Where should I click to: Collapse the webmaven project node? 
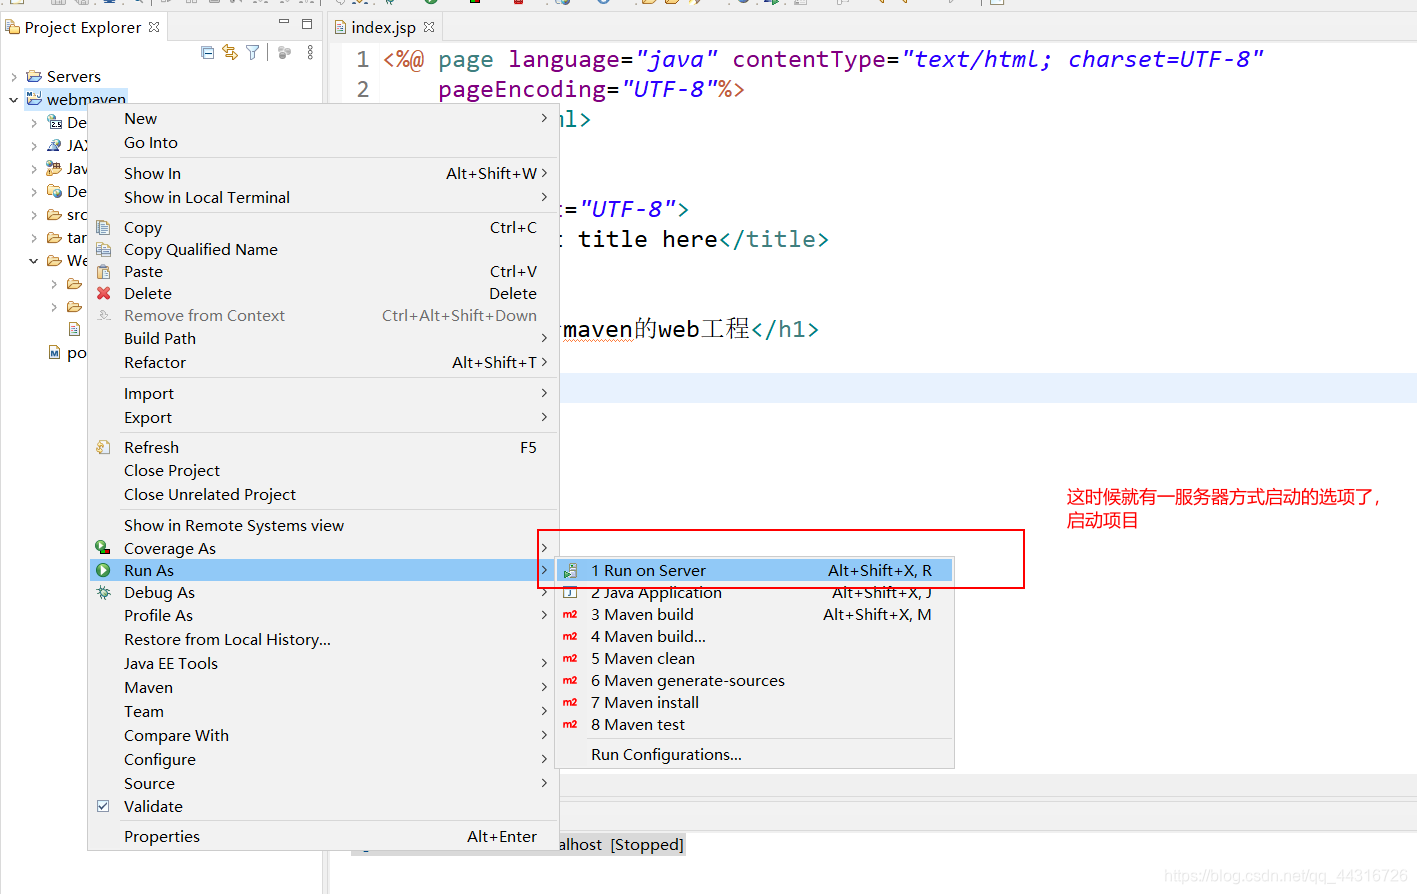(x=13, y=99)
